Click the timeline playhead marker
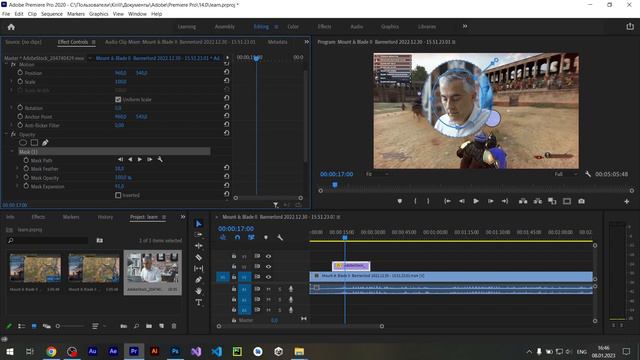This screenshot has height=360, width=640. (345, 237)
